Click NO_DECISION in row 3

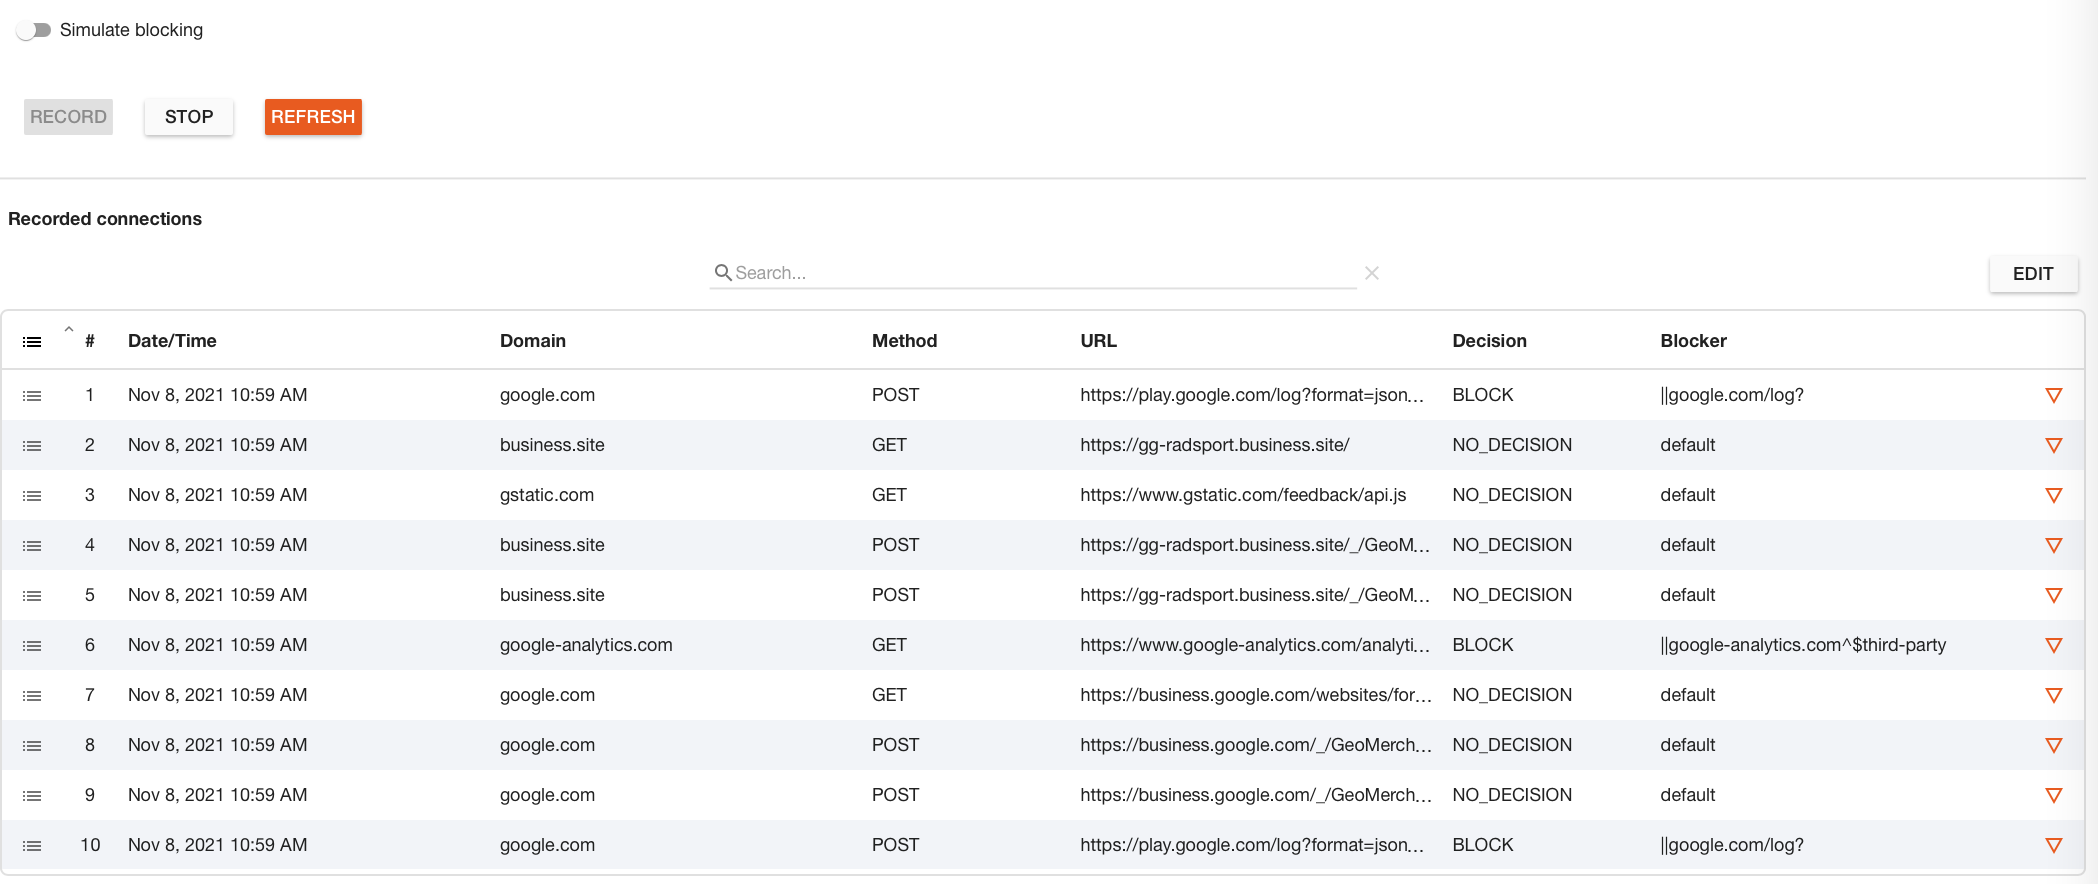[x=1512, y=495]
